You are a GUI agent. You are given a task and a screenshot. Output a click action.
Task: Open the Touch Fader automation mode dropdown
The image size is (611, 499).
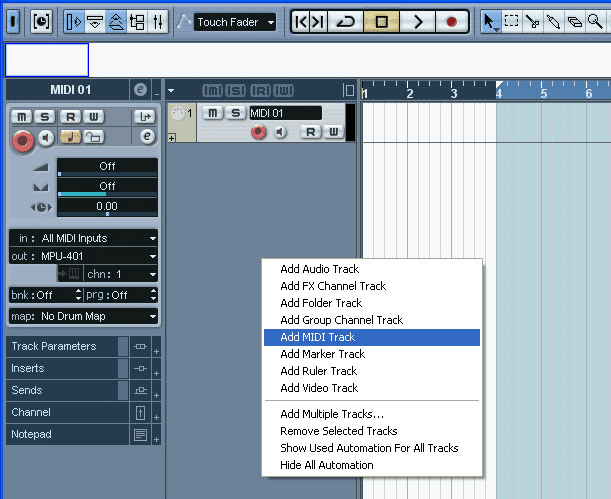(x=235, y=22)
